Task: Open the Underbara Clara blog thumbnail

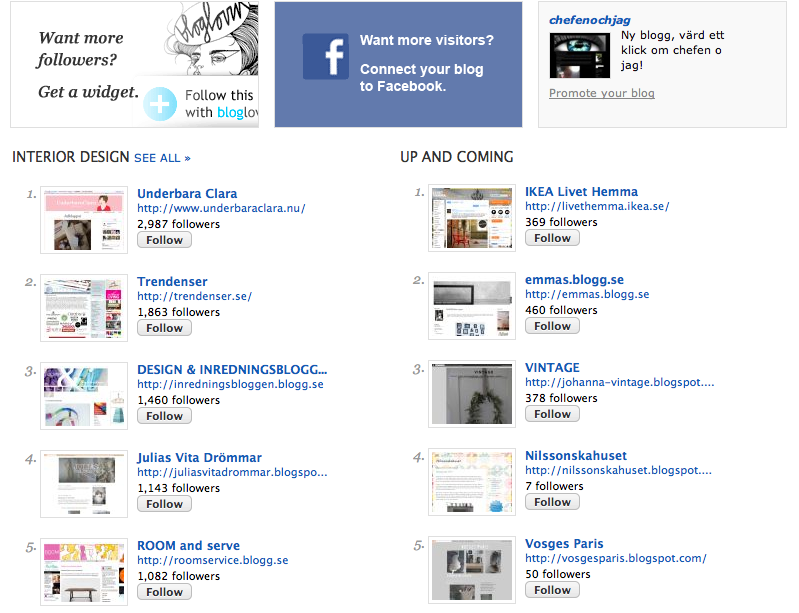Action: pyautogui.click(x=84, y=220)
